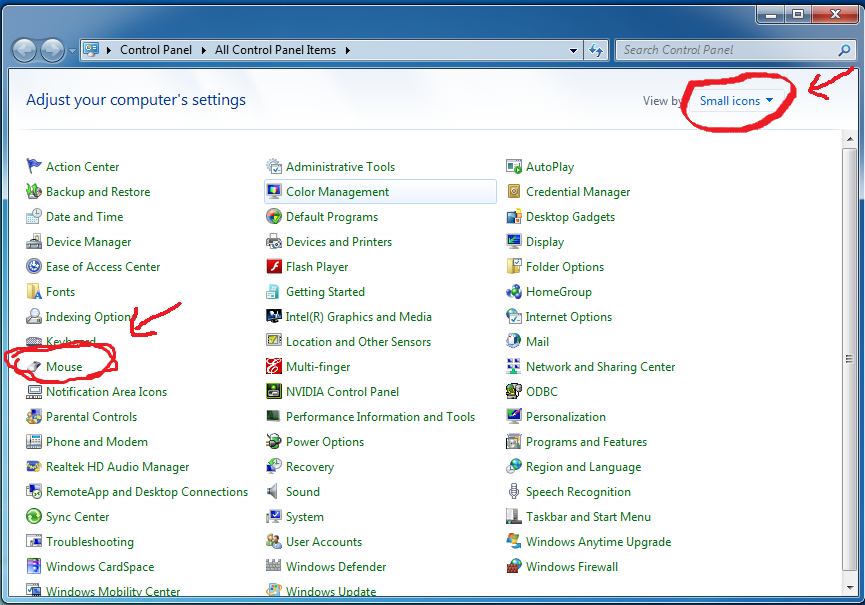Screen dimensions: 865x605
Task: Open the System link
Action: (x=305, y=517)
